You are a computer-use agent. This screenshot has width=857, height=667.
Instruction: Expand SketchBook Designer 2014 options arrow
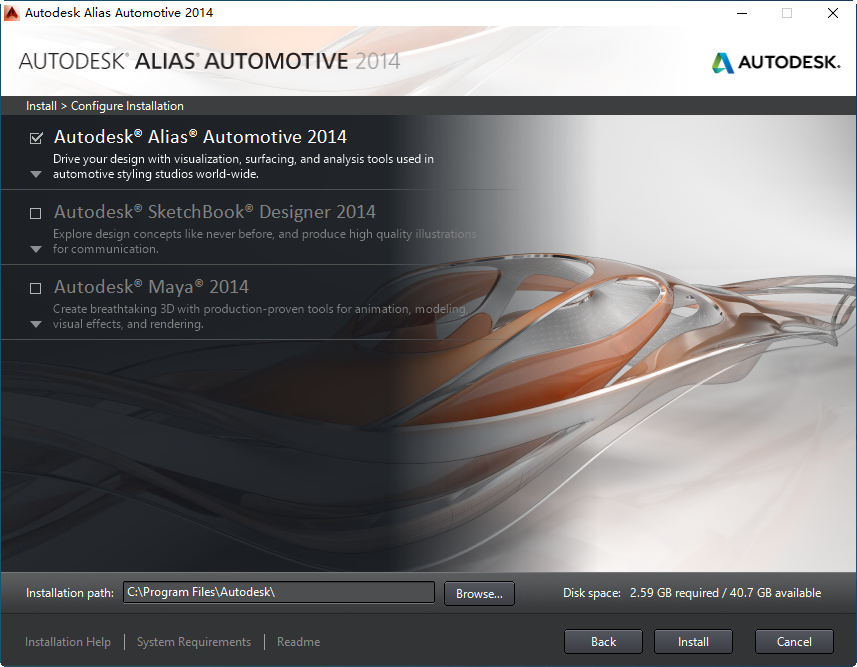tap(36, 249)
